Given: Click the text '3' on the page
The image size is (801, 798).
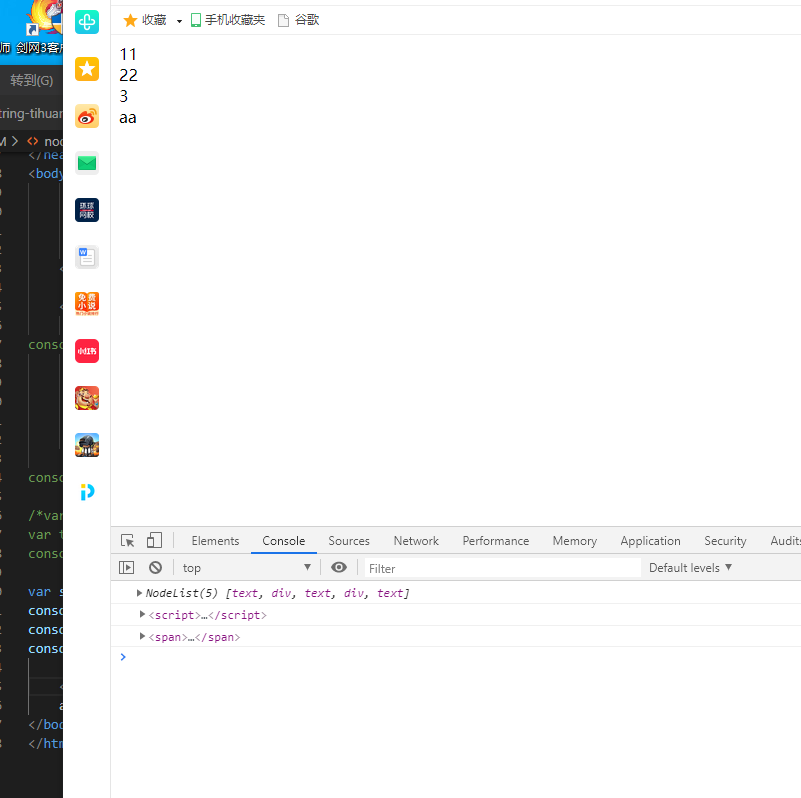Looking at the screenshot, I should coord(124,96).
